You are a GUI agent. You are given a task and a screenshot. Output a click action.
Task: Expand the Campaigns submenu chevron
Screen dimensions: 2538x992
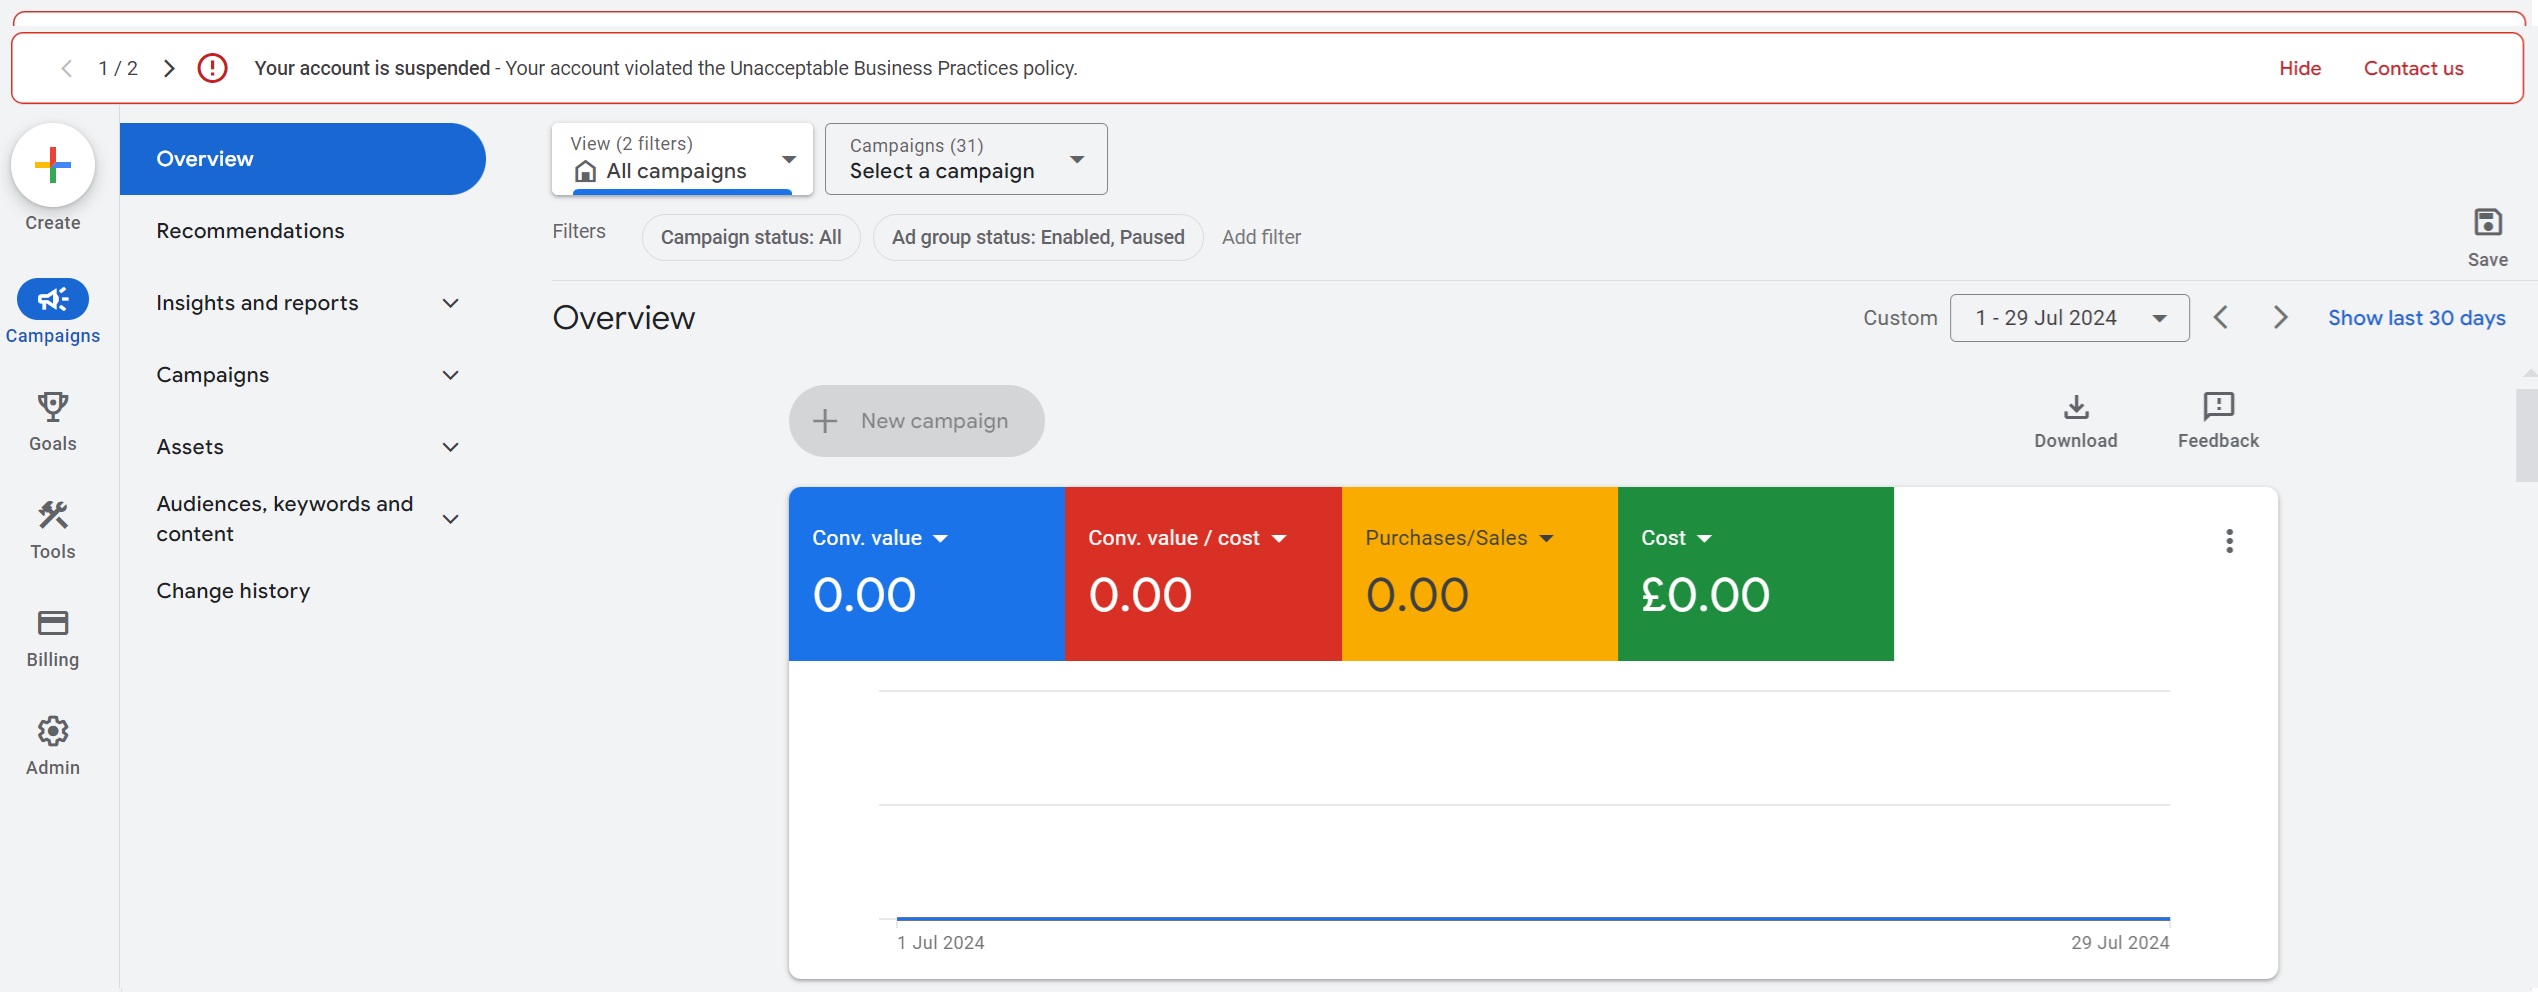coord(451,375)
